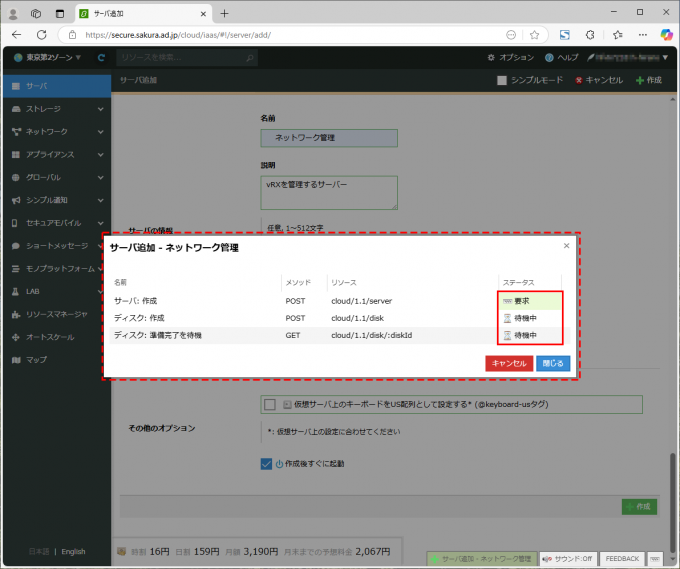Click the セキュアモバイル phone icon

pos(15,223)
